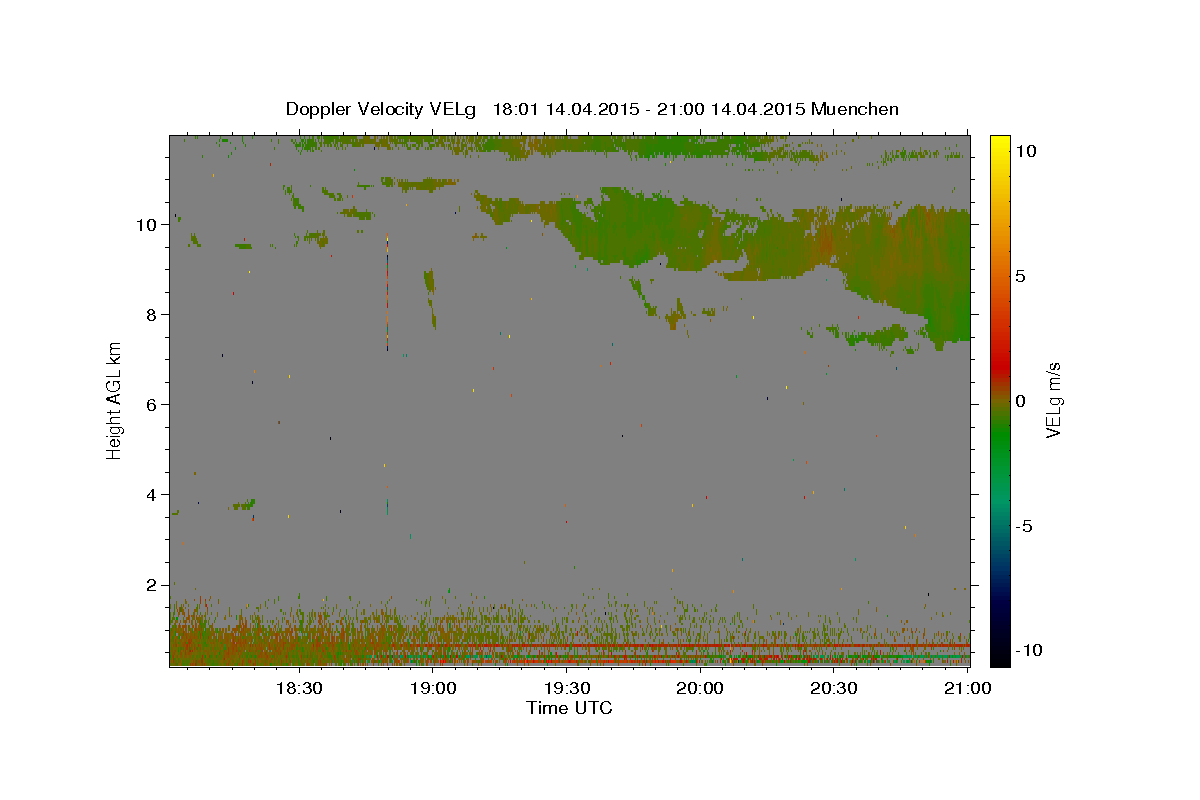Click the height tick label '4'

pos(151,495)
